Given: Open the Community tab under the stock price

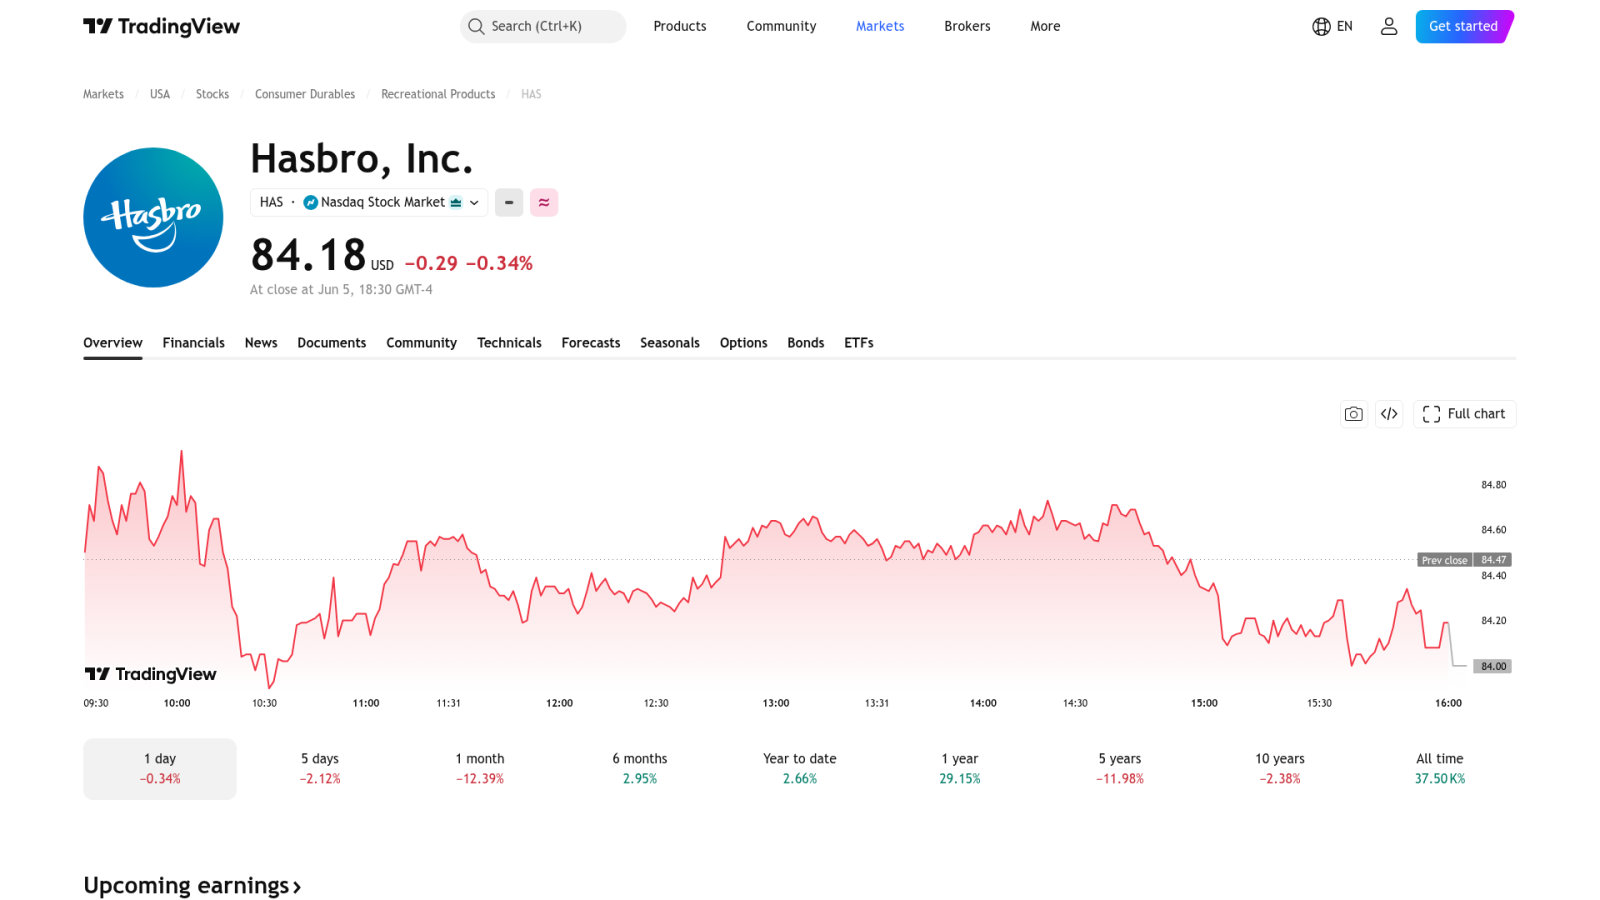Looking at the screenshot, I should click(422, 343).
